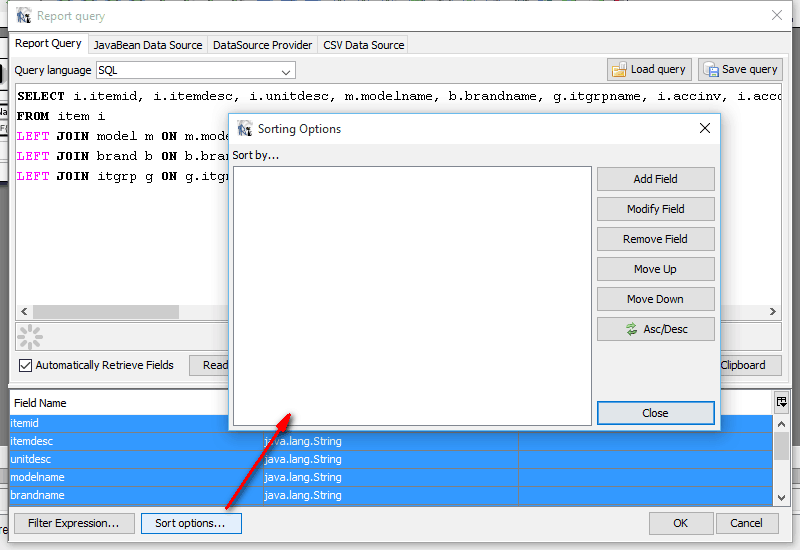
Task: Select the CSV Data Source tab
Action: pos(363,45)
